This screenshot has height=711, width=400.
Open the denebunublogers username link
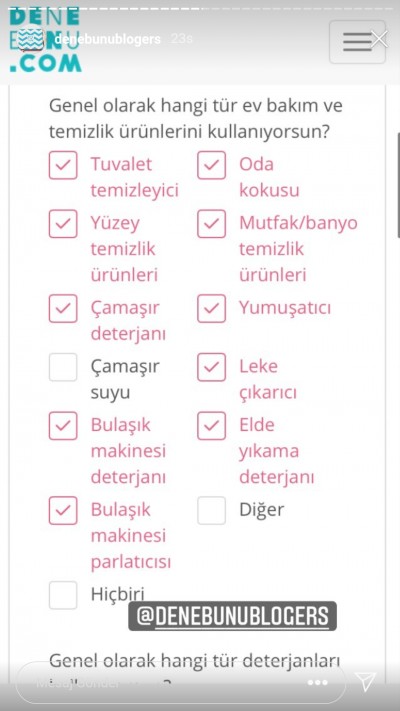[107, 39]
